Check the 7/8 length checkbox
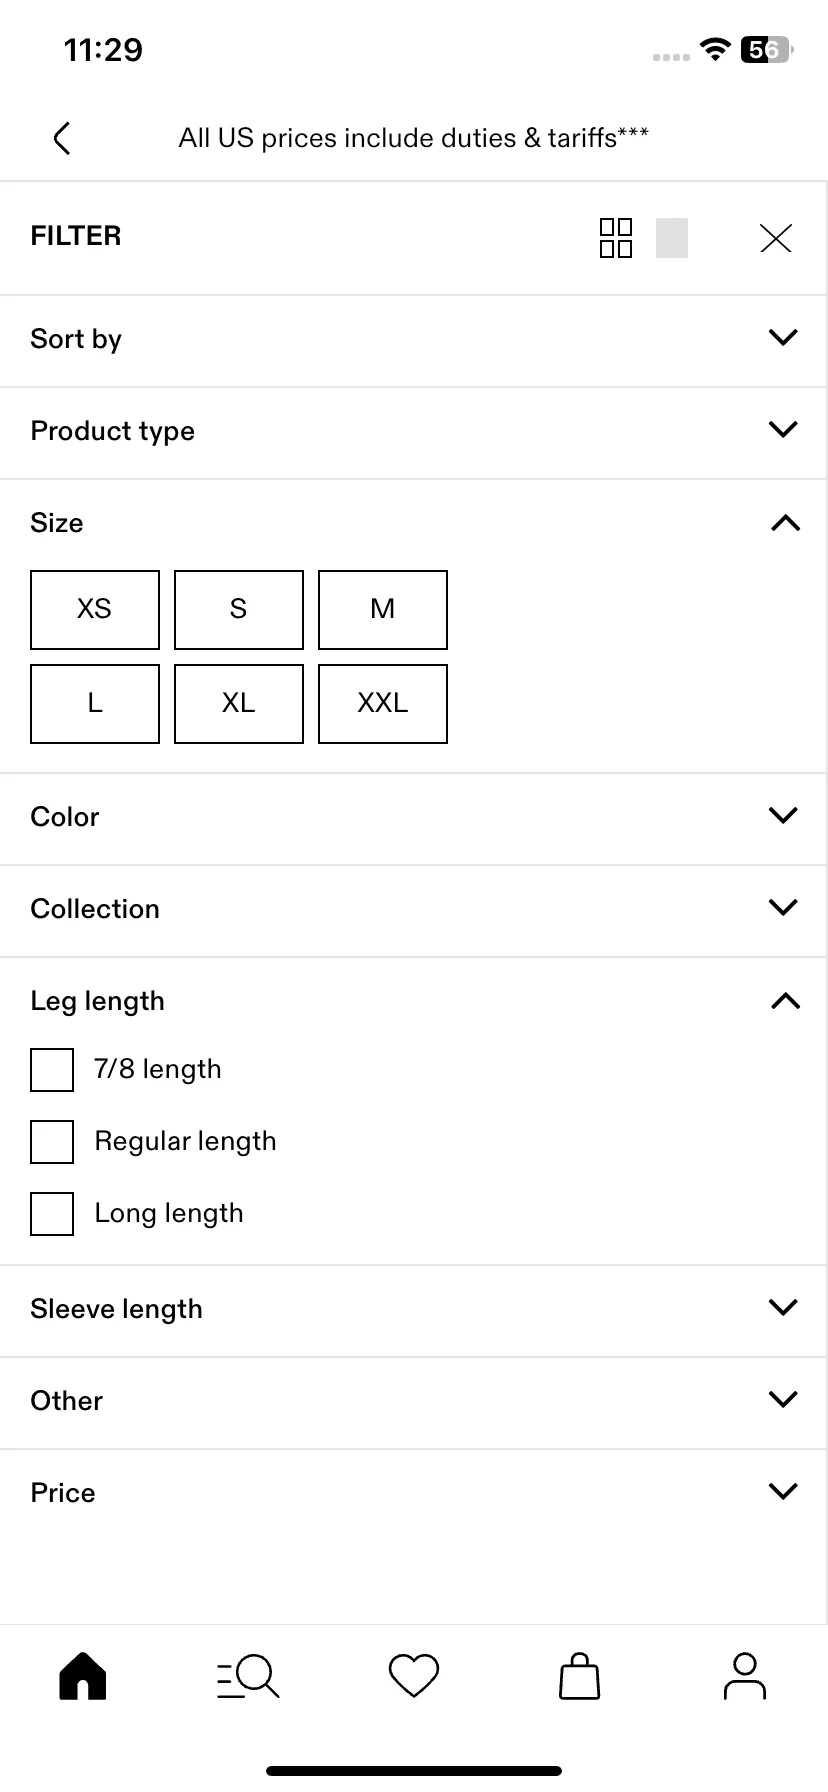 [52, 1069]
